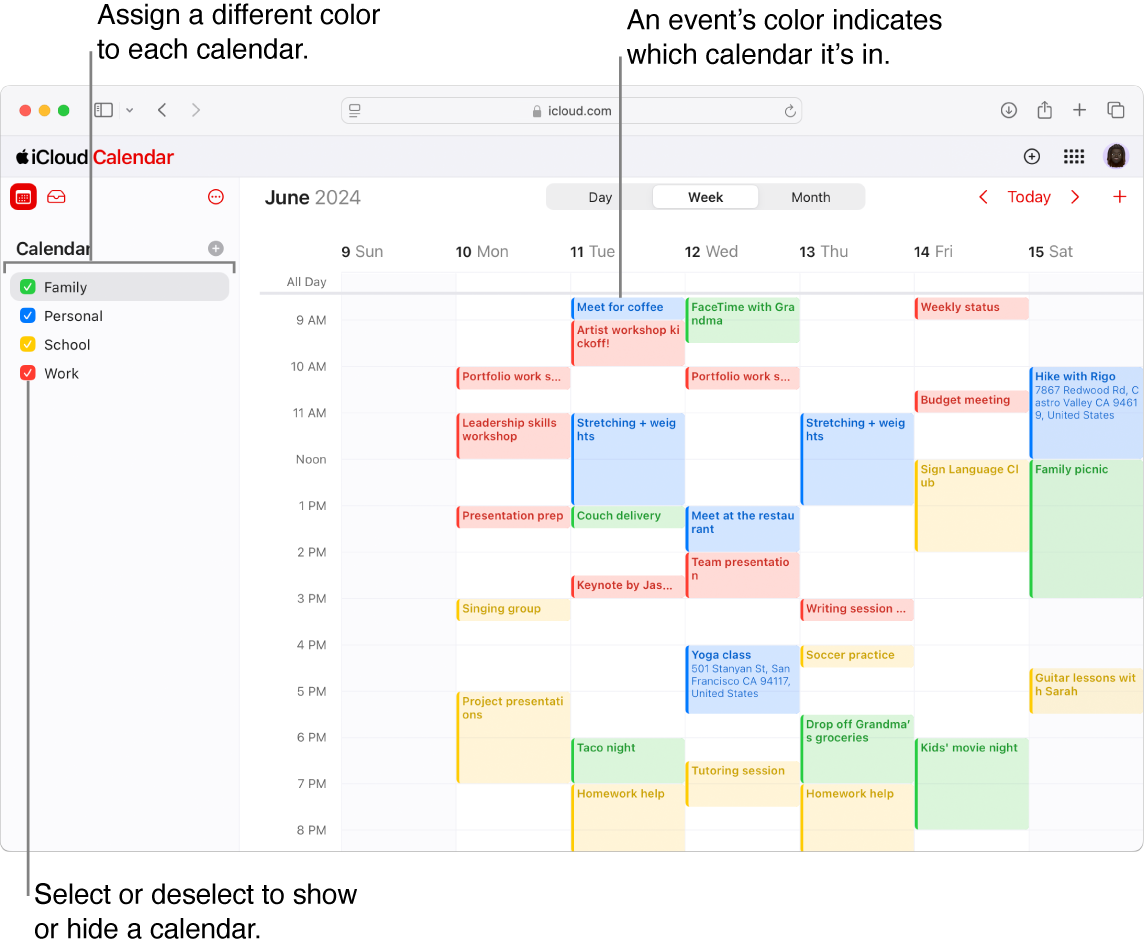Screen dimensions: 1146x952
Task: Hide the Personal calendar via checkbox
Action: coord(28,316)
